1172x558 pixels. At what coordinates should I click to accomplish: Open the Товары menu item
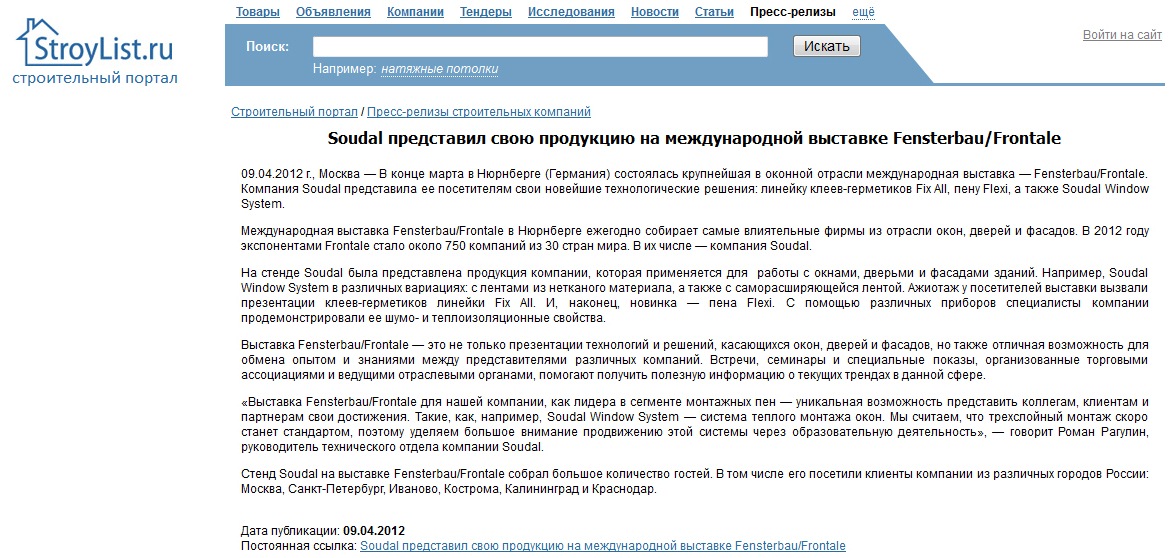(x=258, y=11)
